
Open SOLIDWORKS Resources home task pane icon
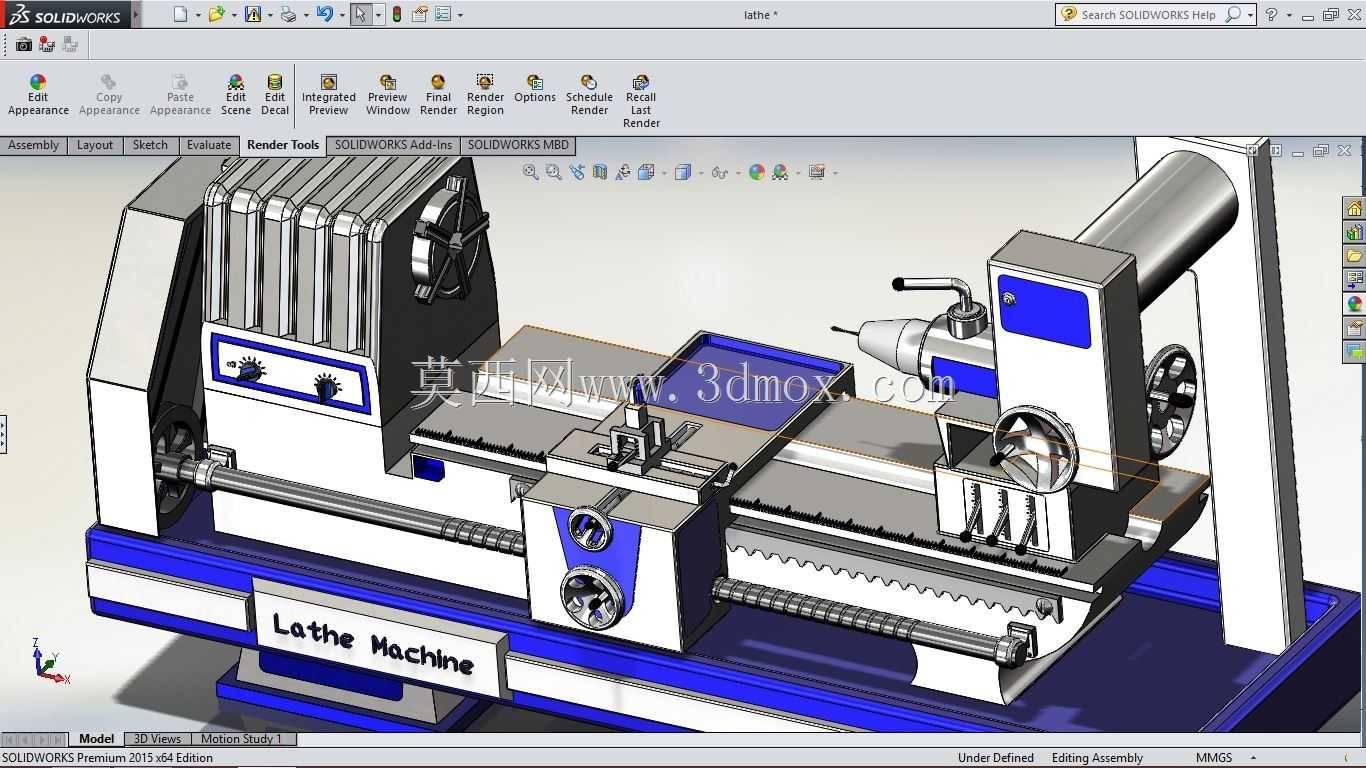(x=1354, y=208)
